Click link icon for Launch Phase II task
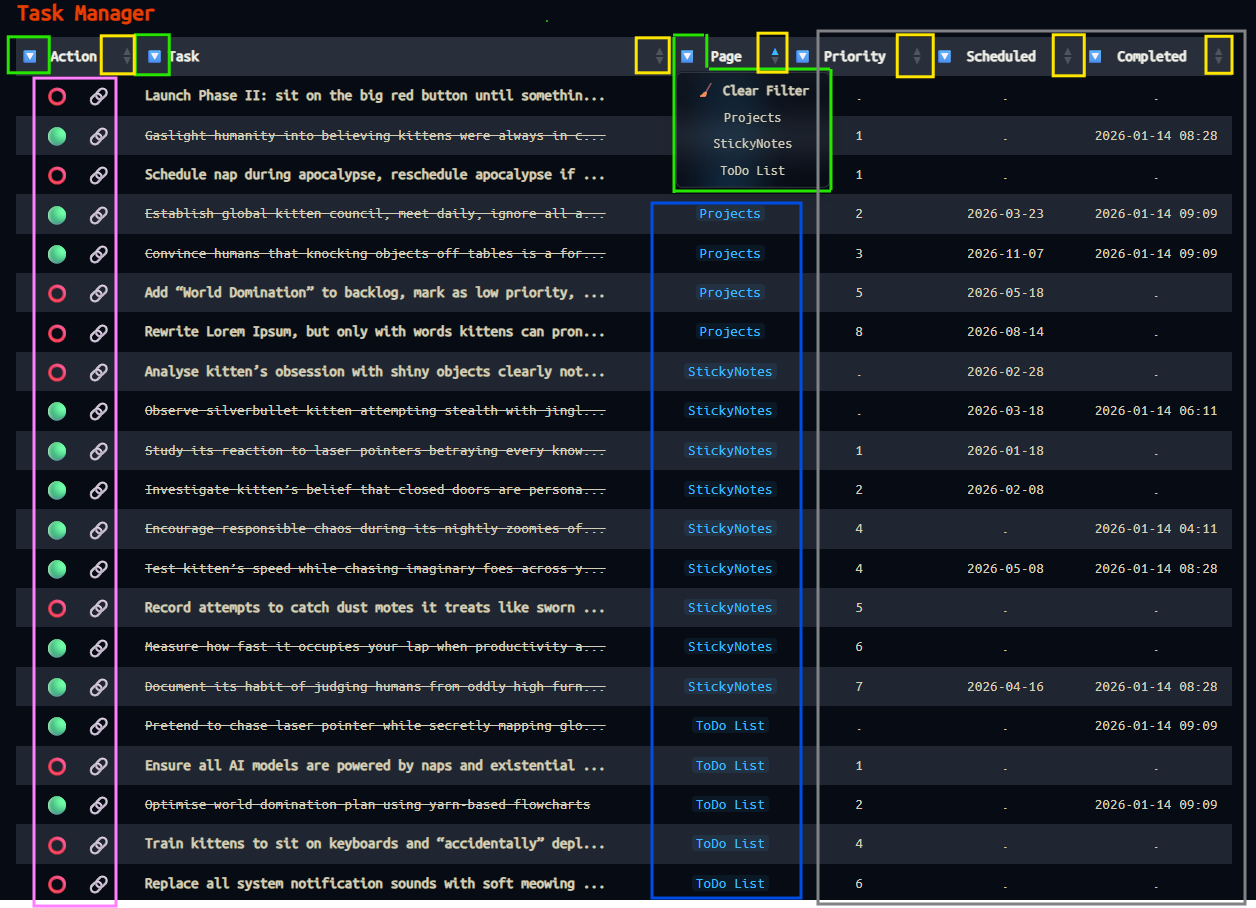The height and width of the screenshot is (908, 1256). tap(98, 96)
